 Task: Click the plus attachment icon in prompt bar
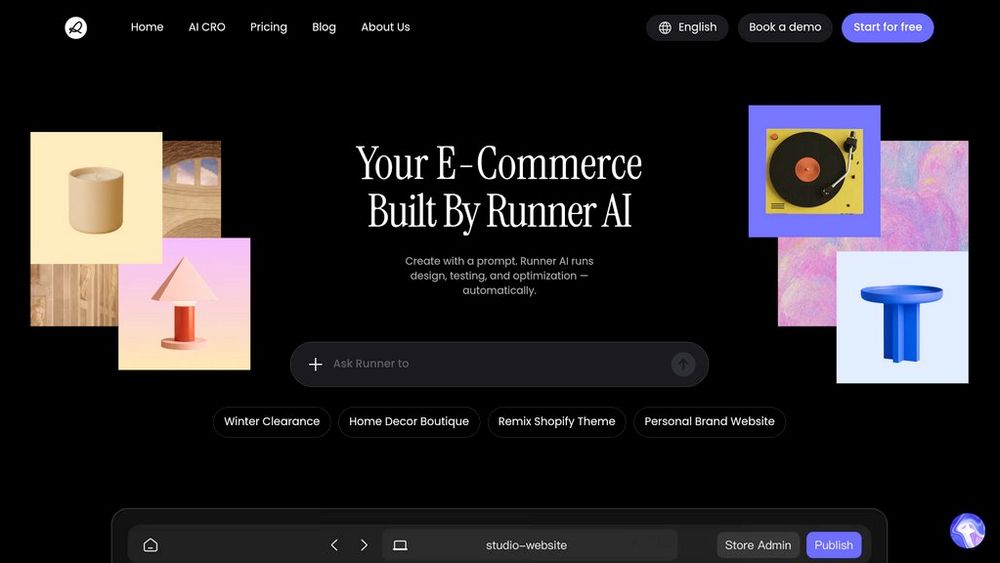[315, 364]
